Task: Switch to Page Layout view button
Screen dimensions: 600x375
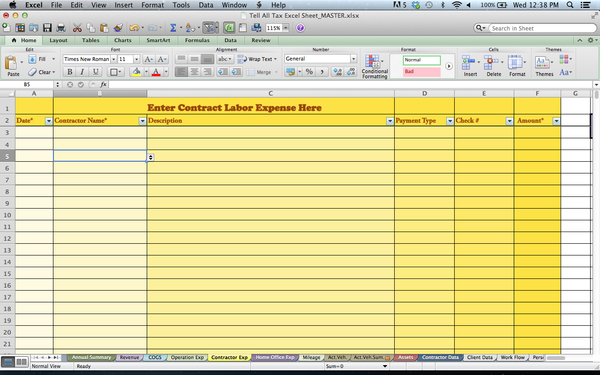Action: pos(22,362)
